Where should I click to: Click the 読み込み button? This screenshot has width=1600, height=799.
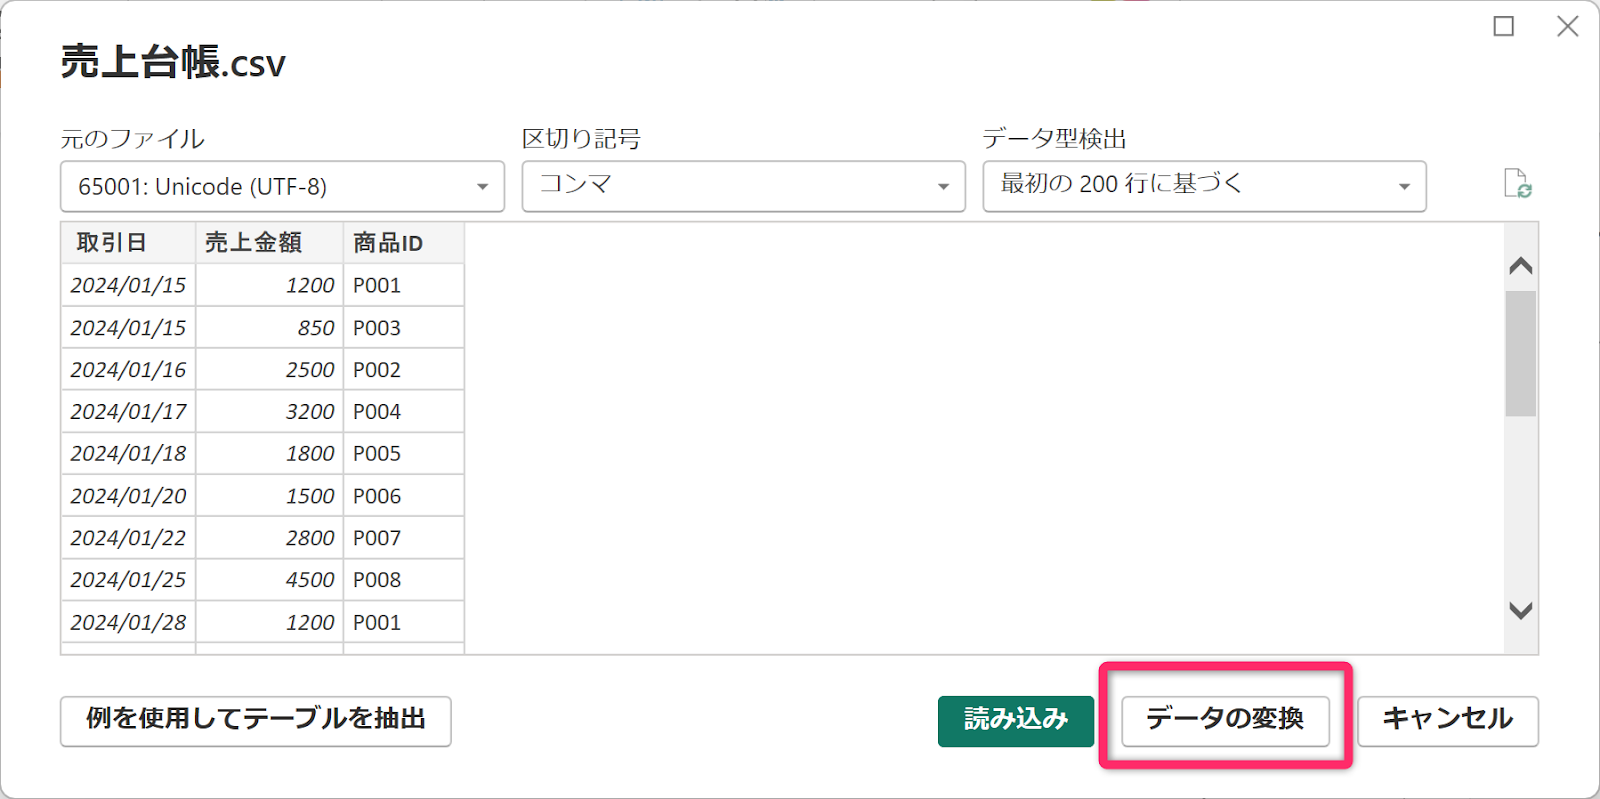point(1016,721)
